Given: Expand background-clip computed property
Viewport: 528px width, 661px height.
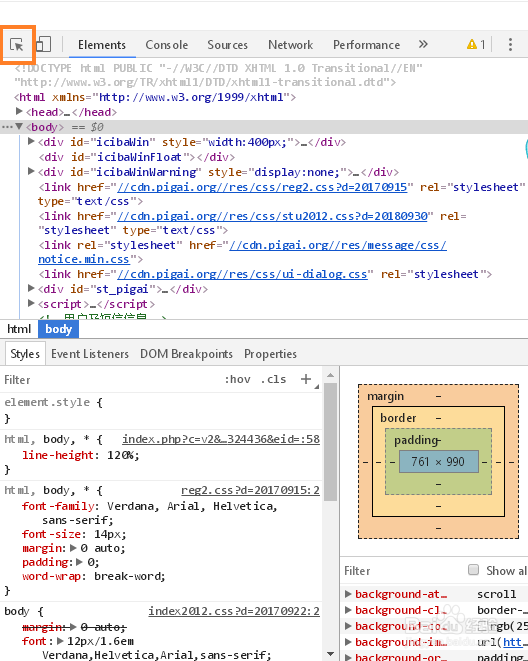Looking at the screenshot, I should (348, 610).
